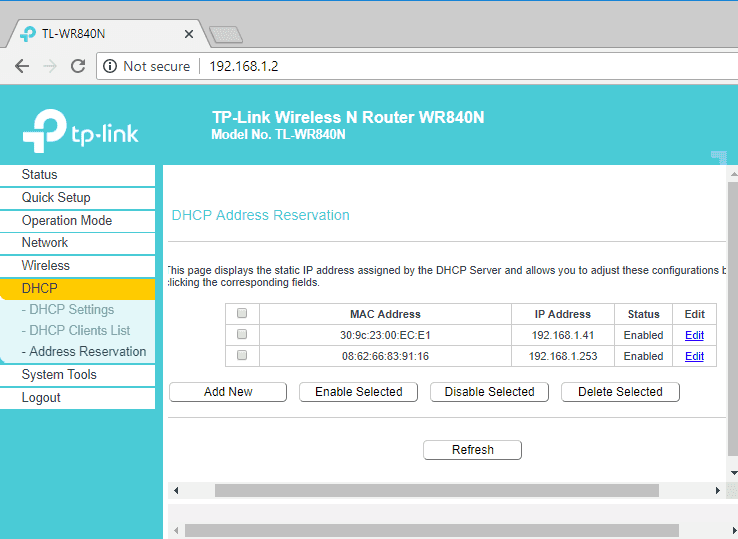This screenshot has height=539, width=738.
Task: Click the vertical scrollbar down arrow
Action: coord(733,473)
